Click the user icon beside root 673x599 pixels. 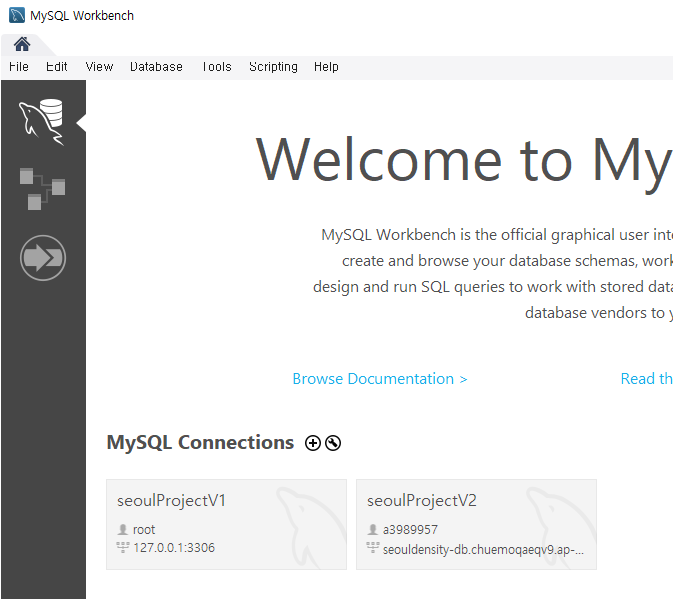(x=123, y=529)
